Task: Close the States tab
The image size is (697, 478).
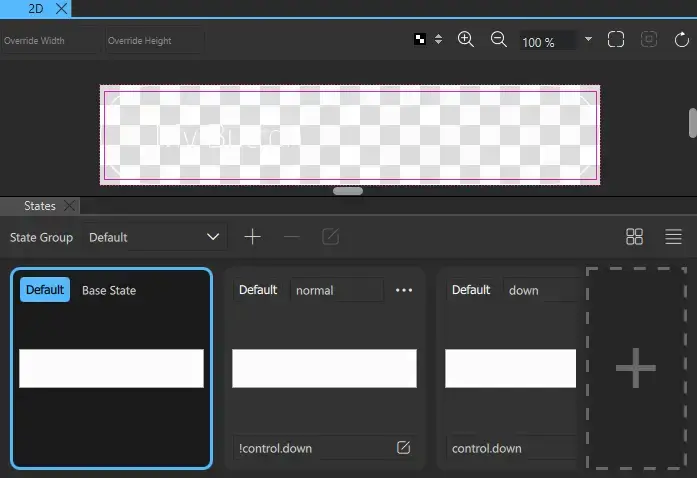Action: coord(69,205)
